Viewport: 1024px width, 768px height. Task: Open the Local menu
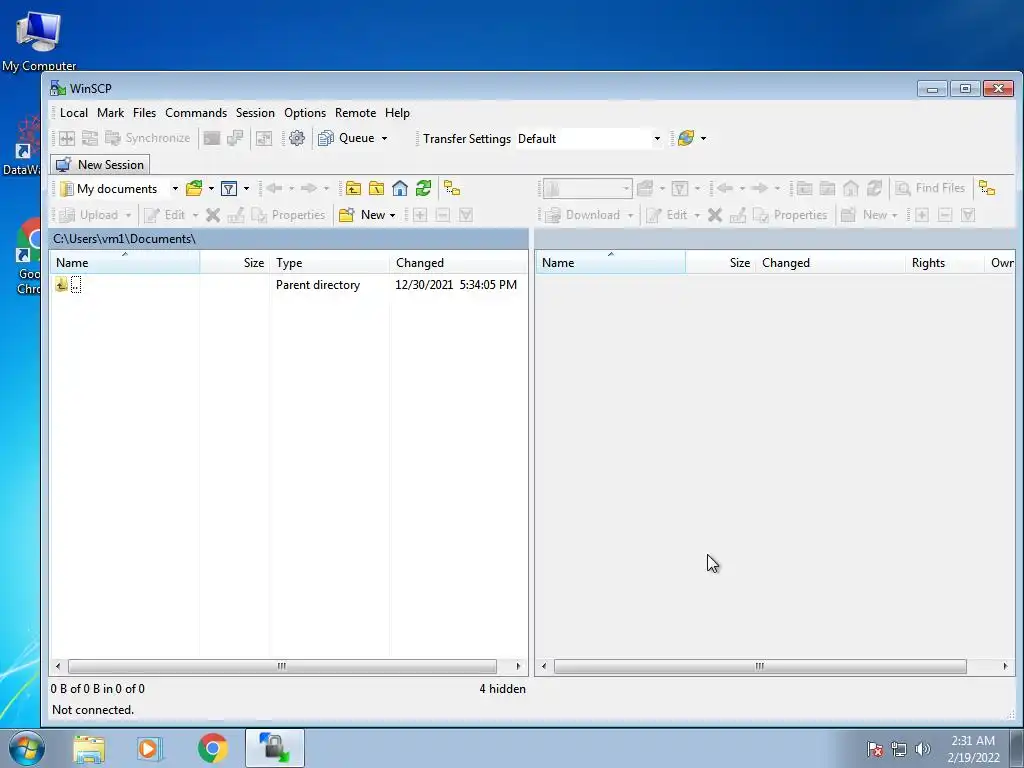coord(74,112)
